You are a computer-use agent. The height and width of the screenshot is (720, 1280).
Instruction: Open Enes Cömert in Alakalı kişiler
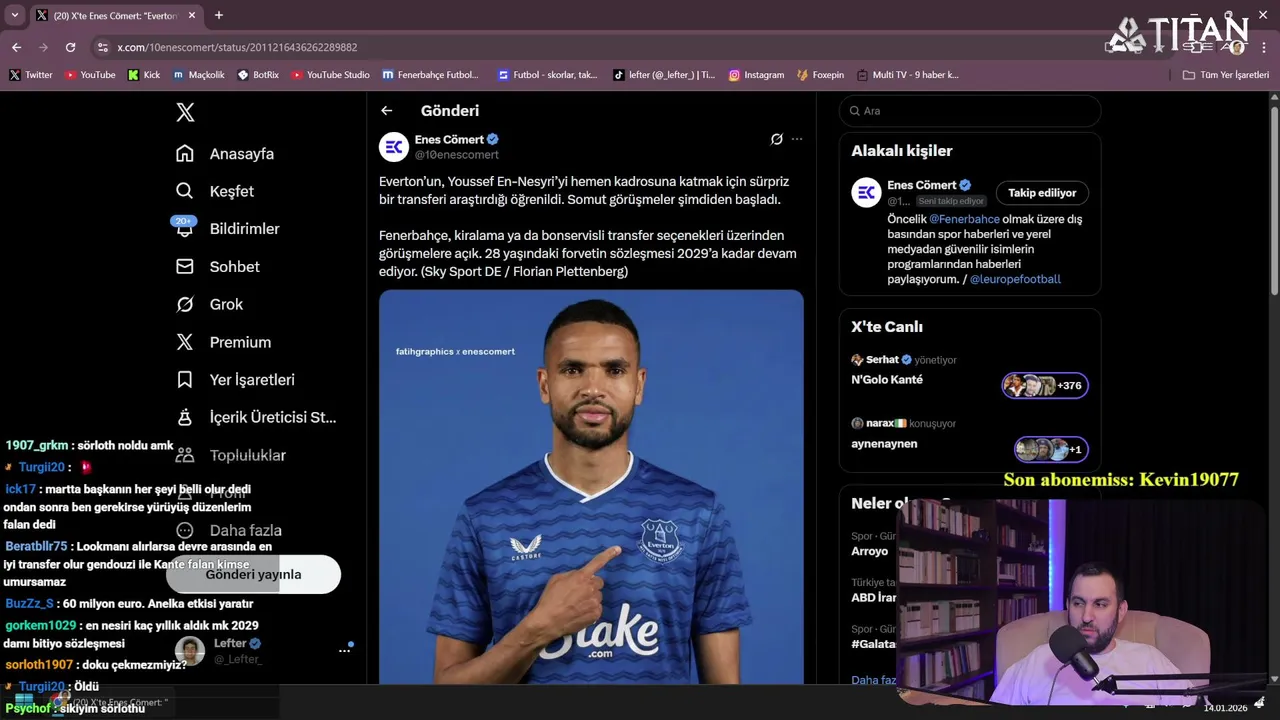pyautogui.click(x=921, y=185)
